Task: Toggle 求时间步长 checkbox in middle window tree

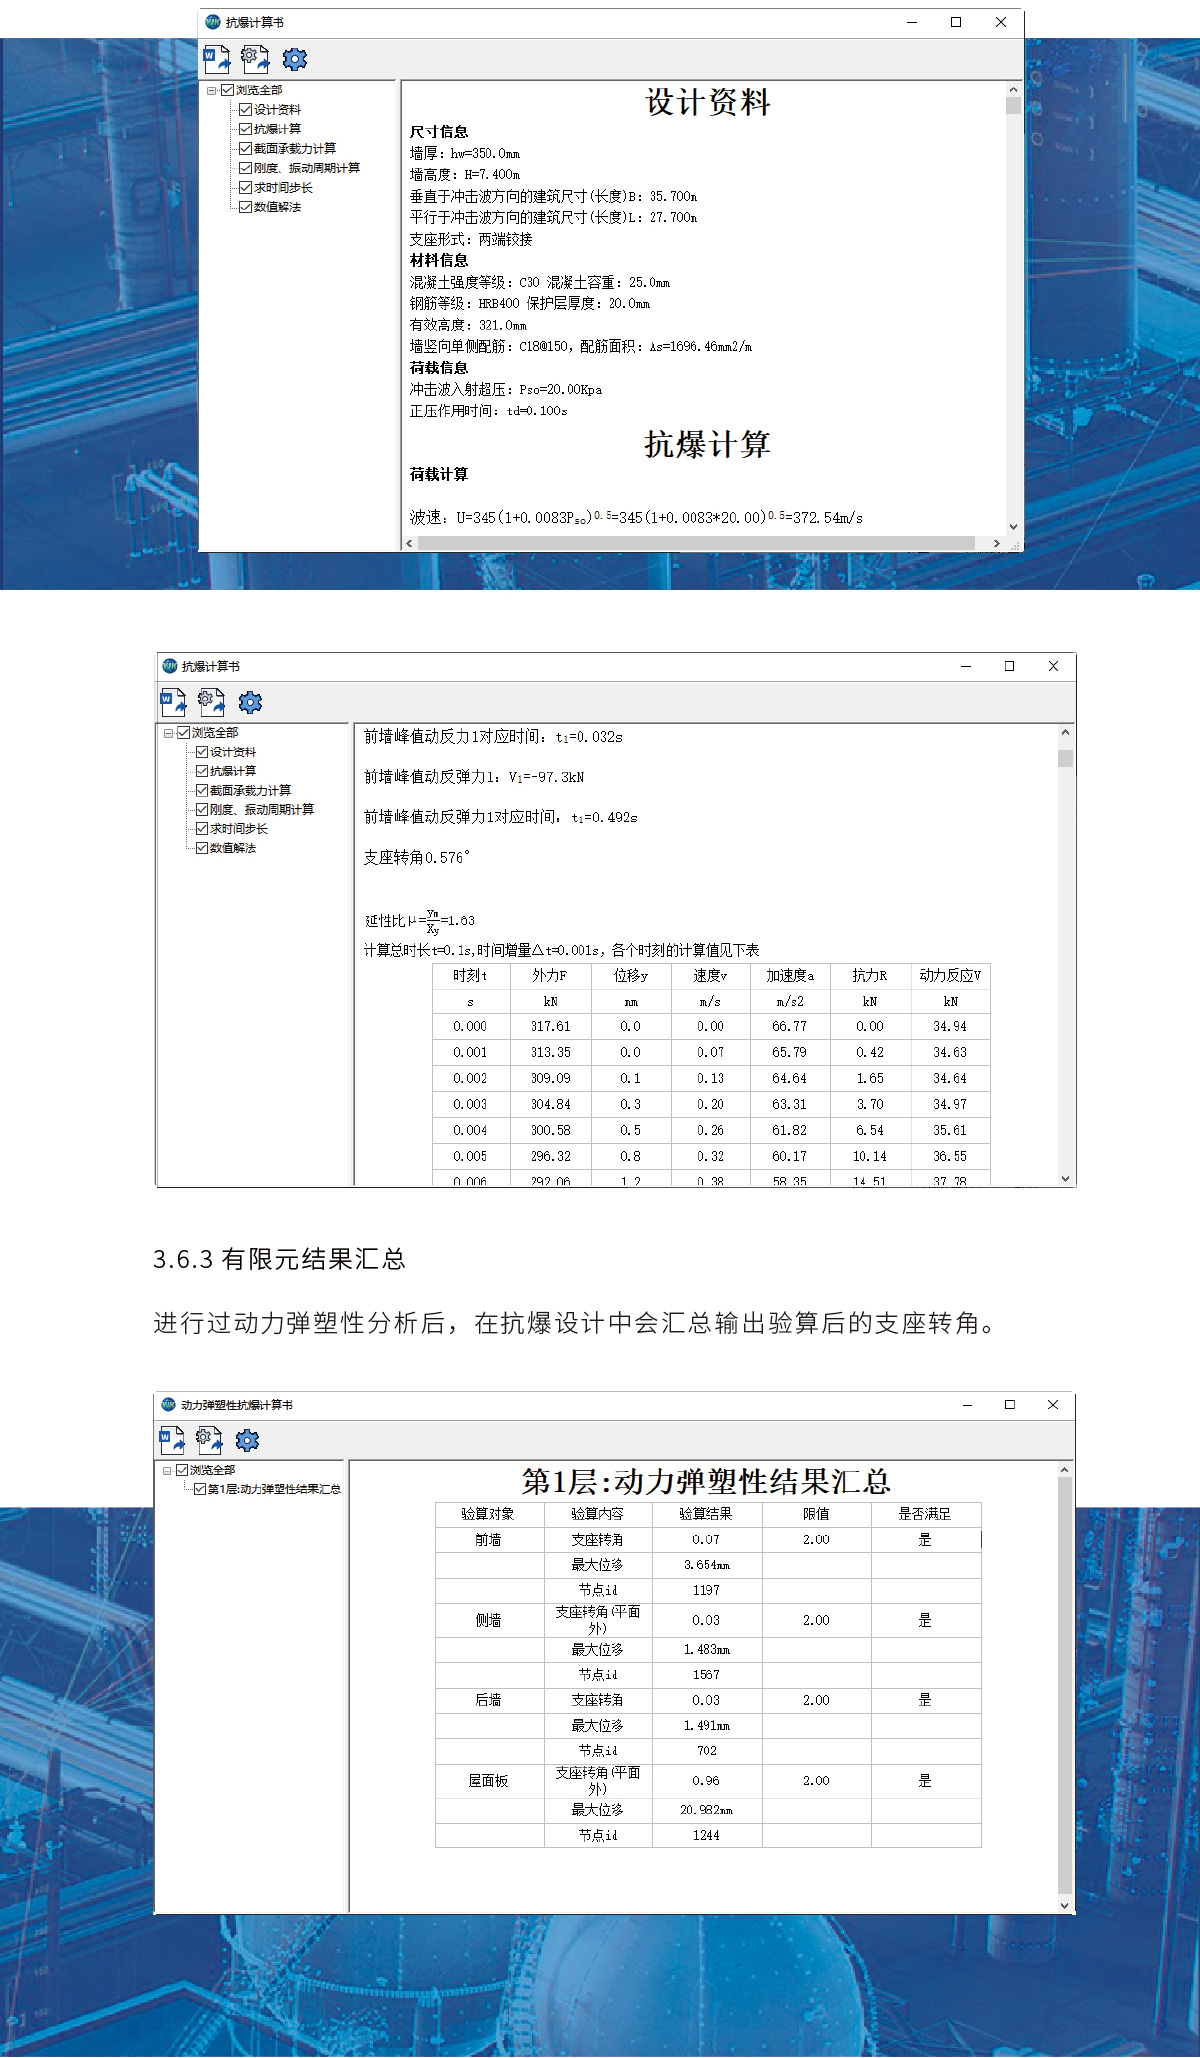Action: [x=202, y=829]
